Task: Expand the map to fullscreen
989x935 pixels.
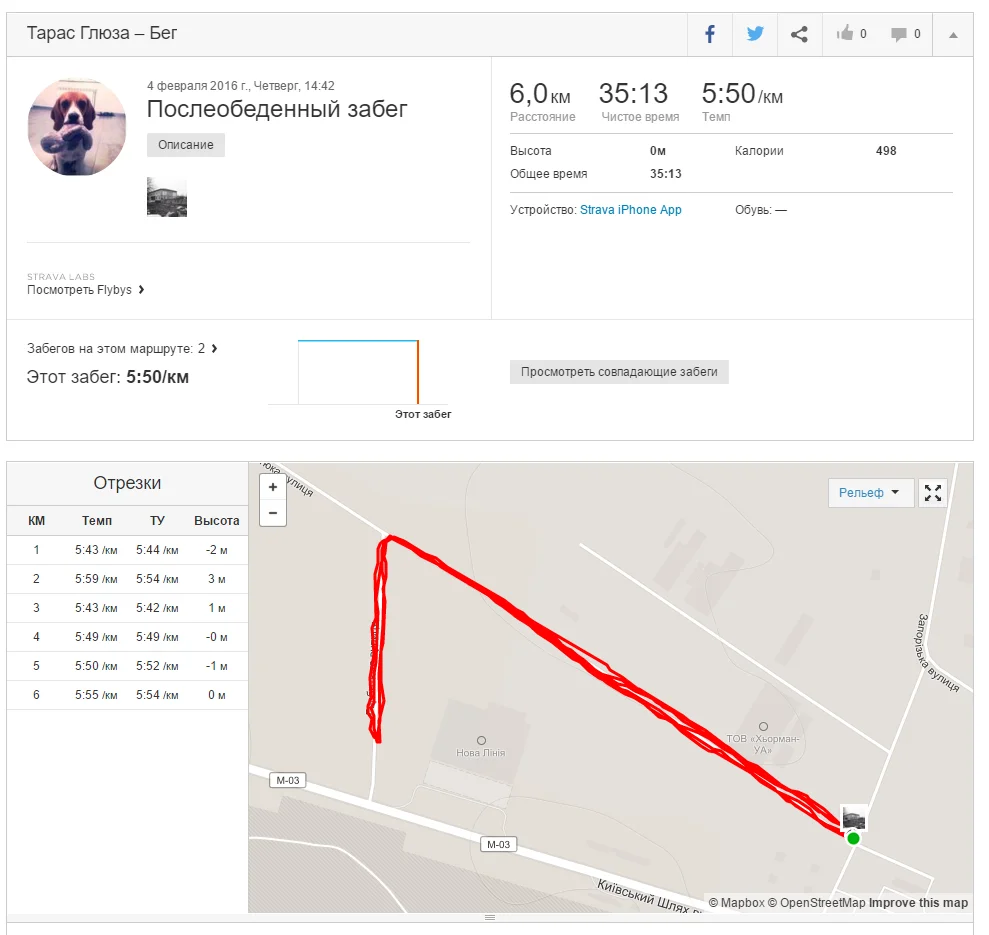Action: click(933, 493)
